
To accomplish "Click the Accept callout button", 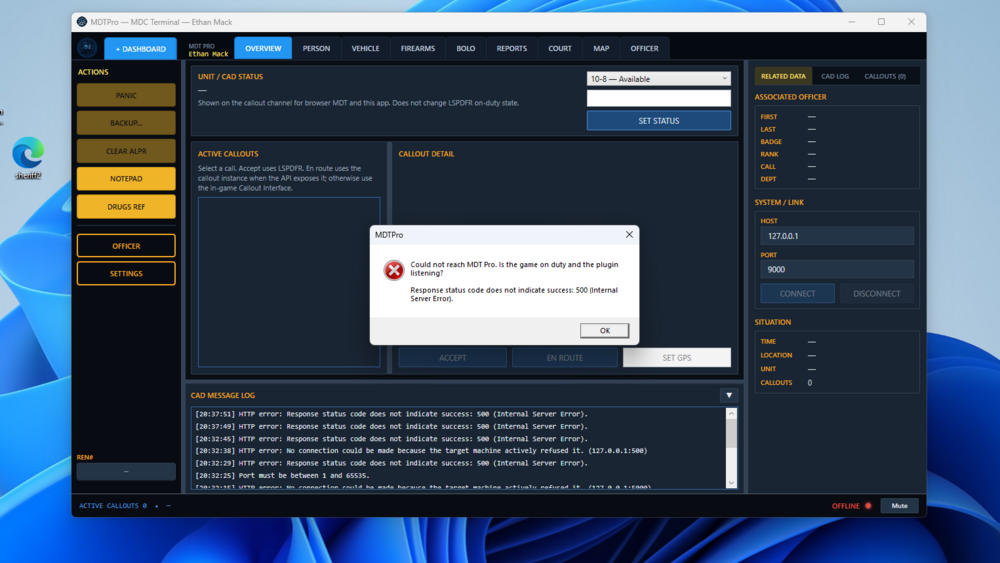I will [x=452, y=358].
